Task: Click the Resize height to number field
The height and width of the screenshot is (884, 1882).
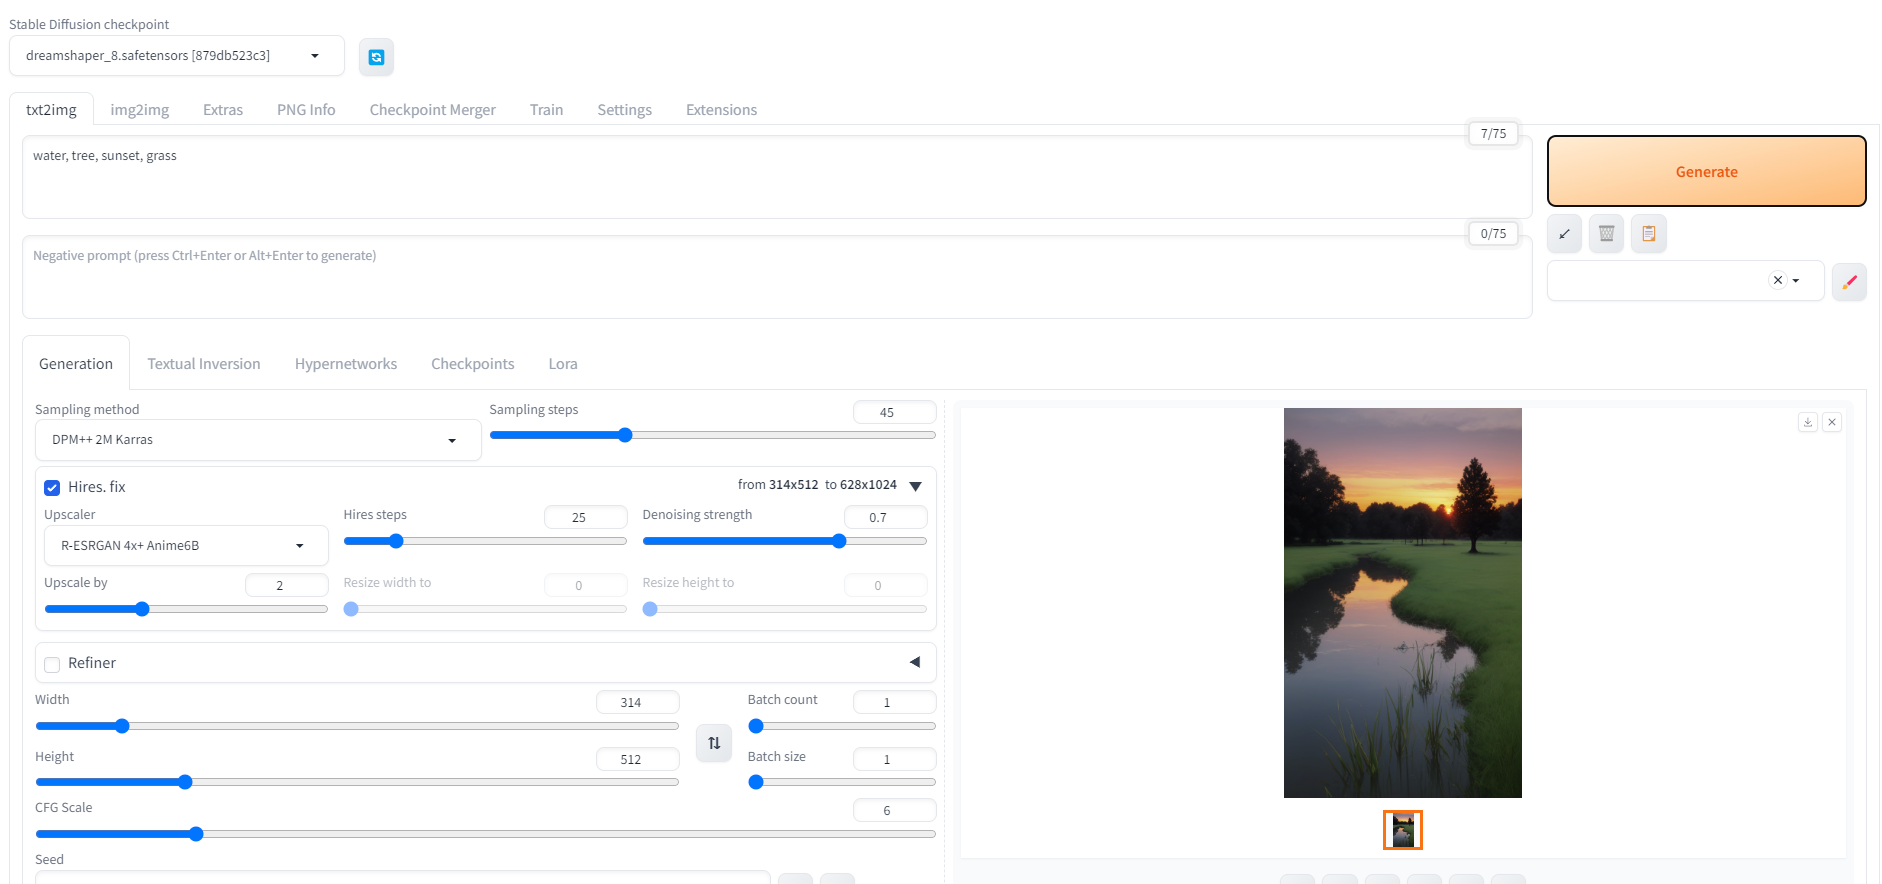Action: (885, 585)
